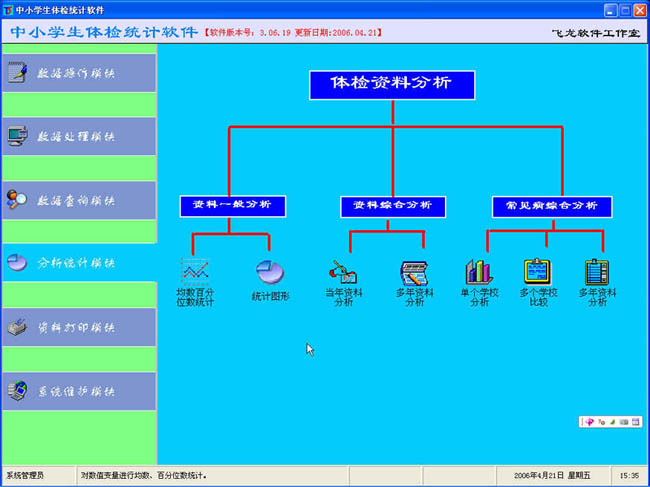Click the app icon in the title bar
The height and width of the screenshot is (487, 650).
(x=8, y=9)
